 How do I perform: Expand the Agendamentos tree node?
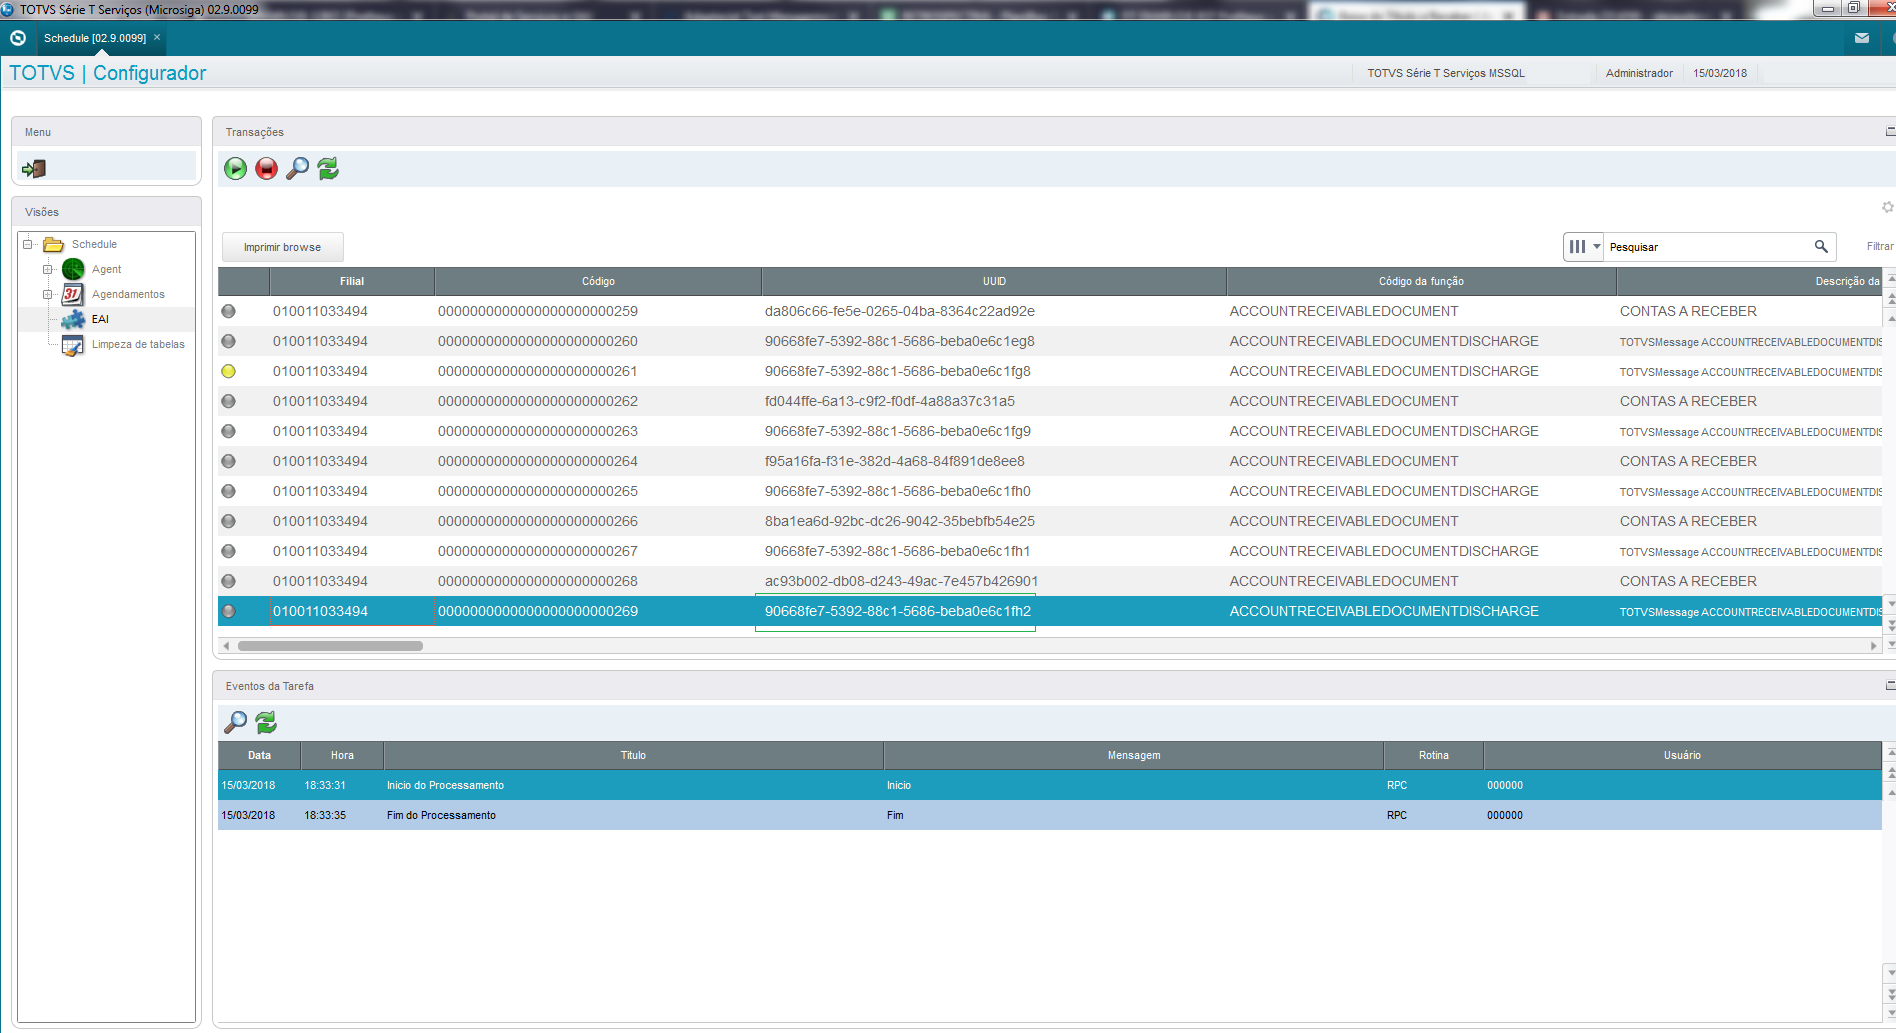click(x=47, y=294)
